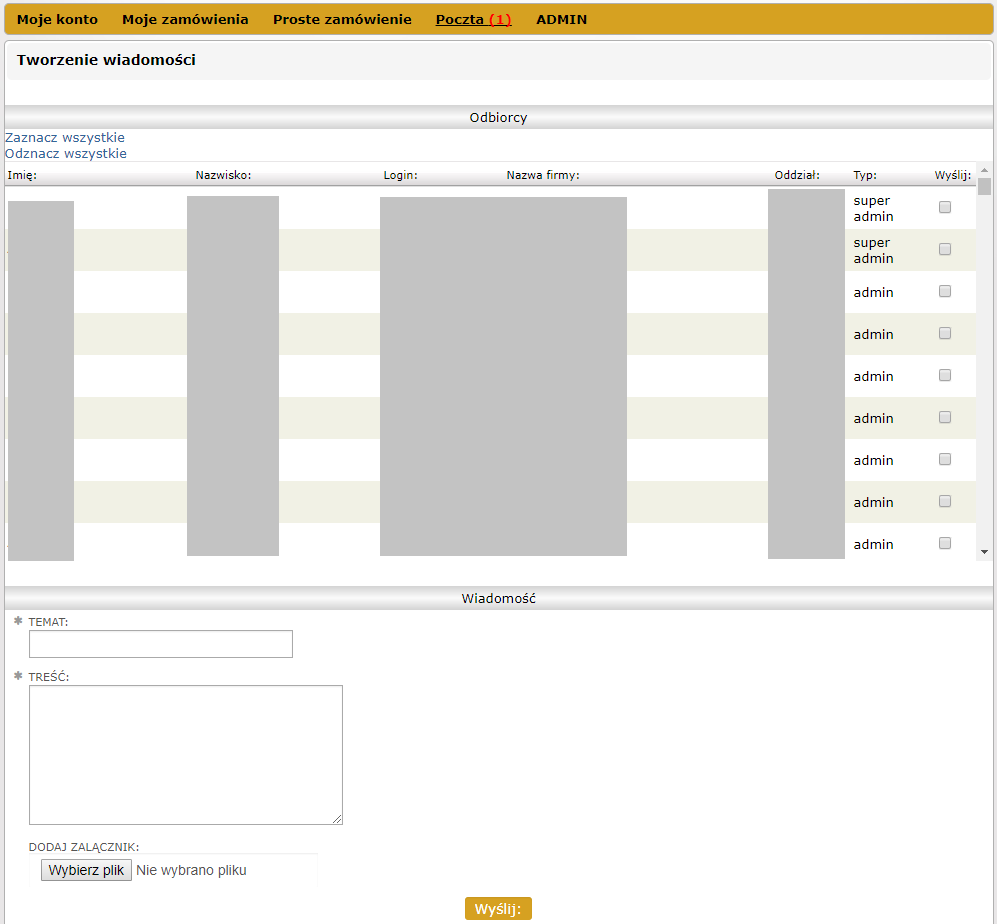Select the first admin row checkbox

945,292
